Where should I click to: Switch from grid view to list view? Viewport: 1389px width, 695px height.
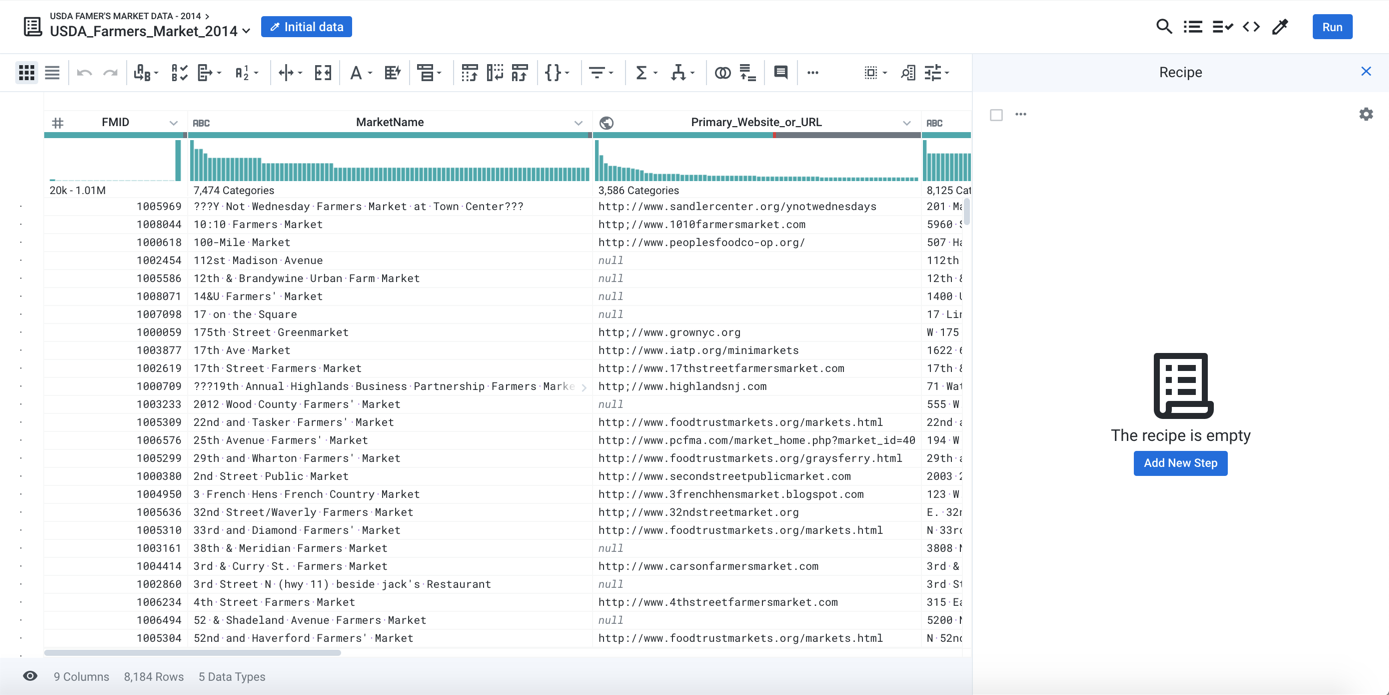click(x=52, y=72)
